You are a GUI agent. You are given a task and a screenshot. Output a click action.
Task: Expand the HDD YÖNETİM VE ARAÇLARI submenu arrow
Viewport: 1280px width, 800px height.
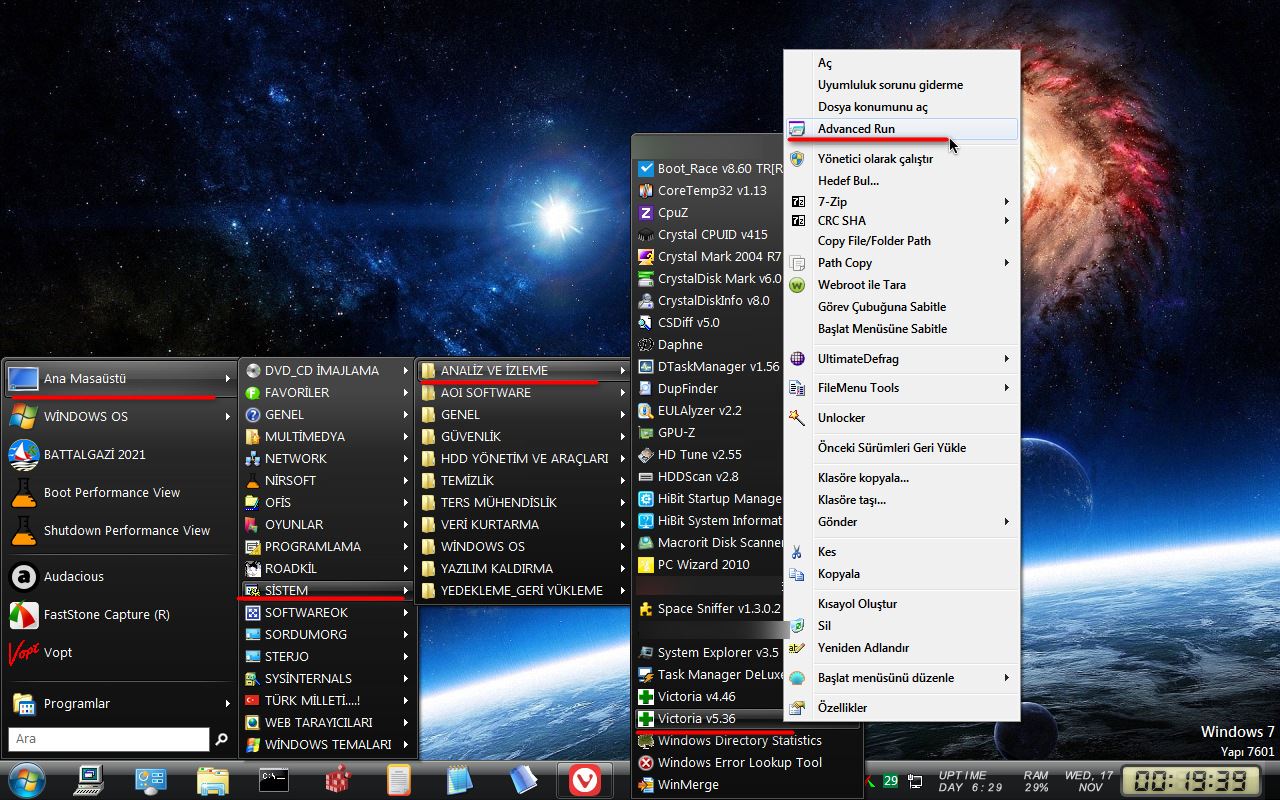click(623, 459)
